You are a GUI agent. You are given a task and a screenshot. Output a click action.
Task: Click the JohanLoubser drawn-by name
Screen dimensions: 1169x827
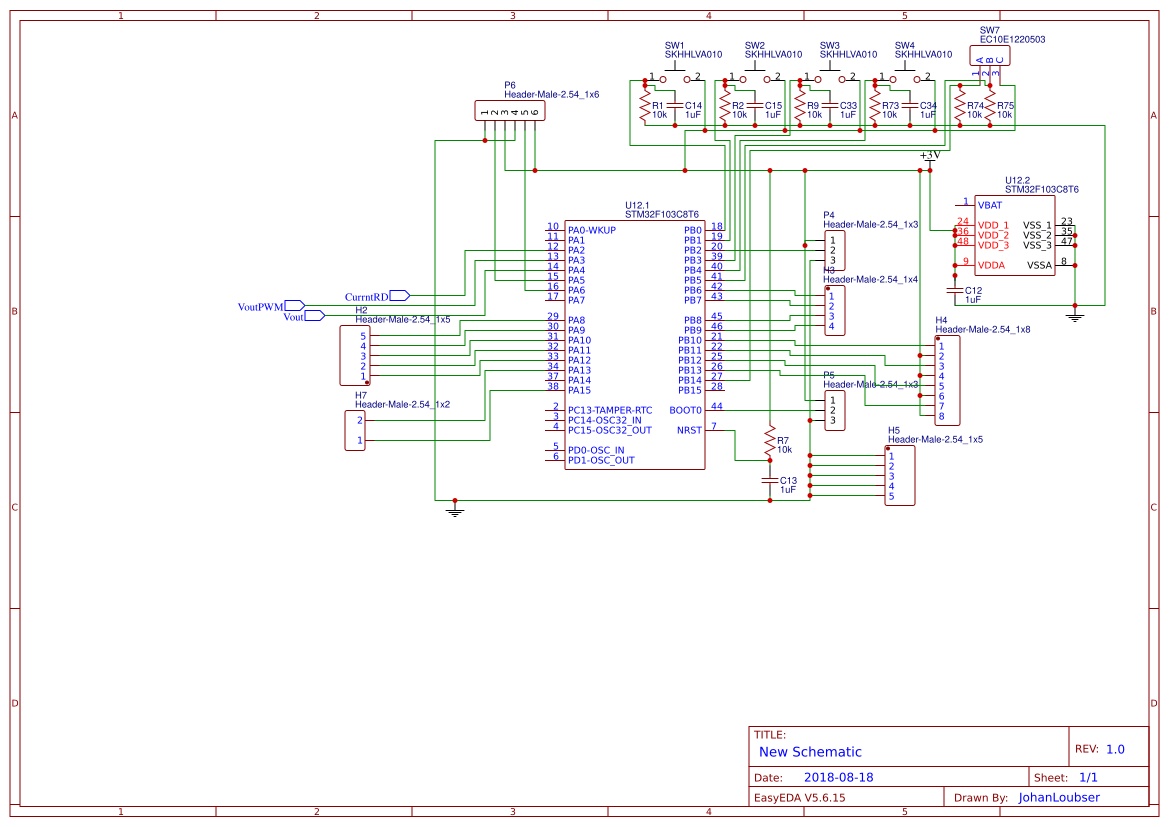click(x=1058, y=797)
